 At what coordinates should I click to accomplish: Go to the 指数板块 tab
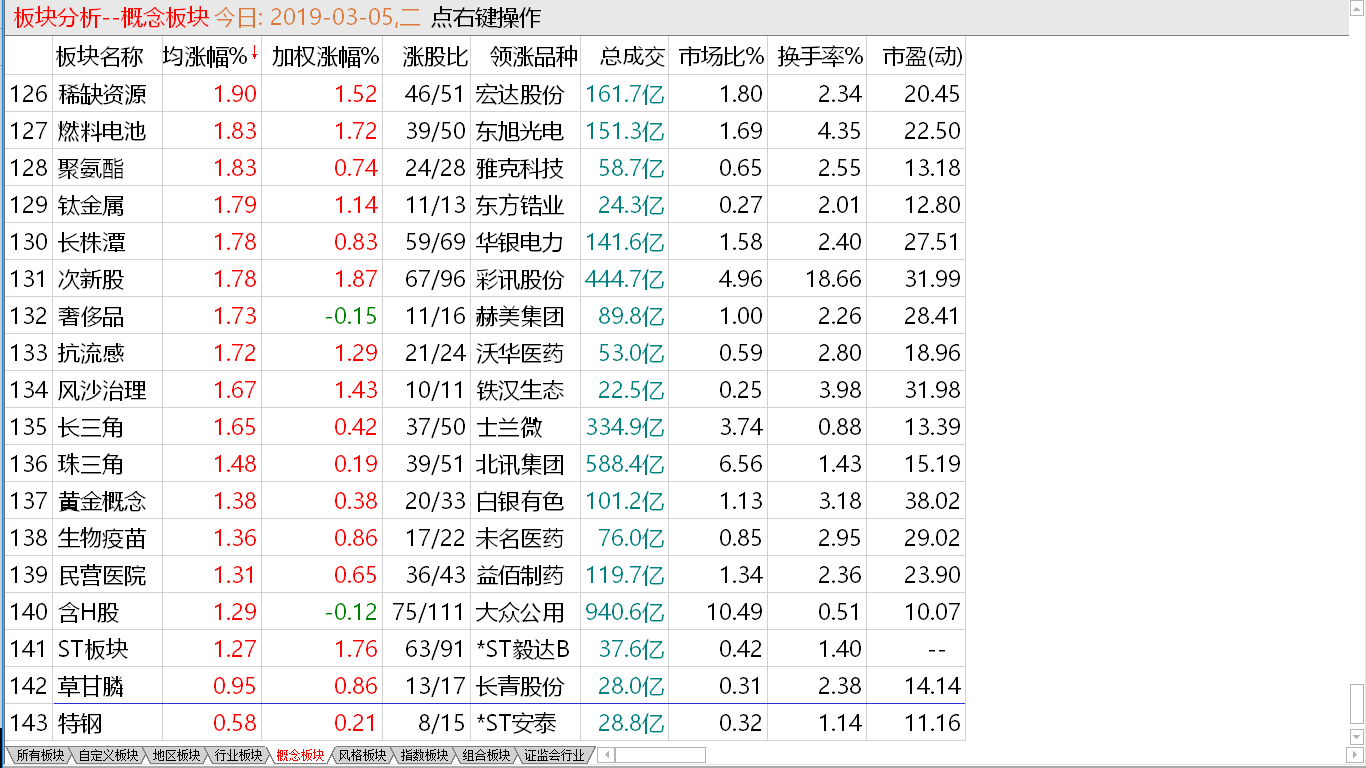click(x=424, y=755)
